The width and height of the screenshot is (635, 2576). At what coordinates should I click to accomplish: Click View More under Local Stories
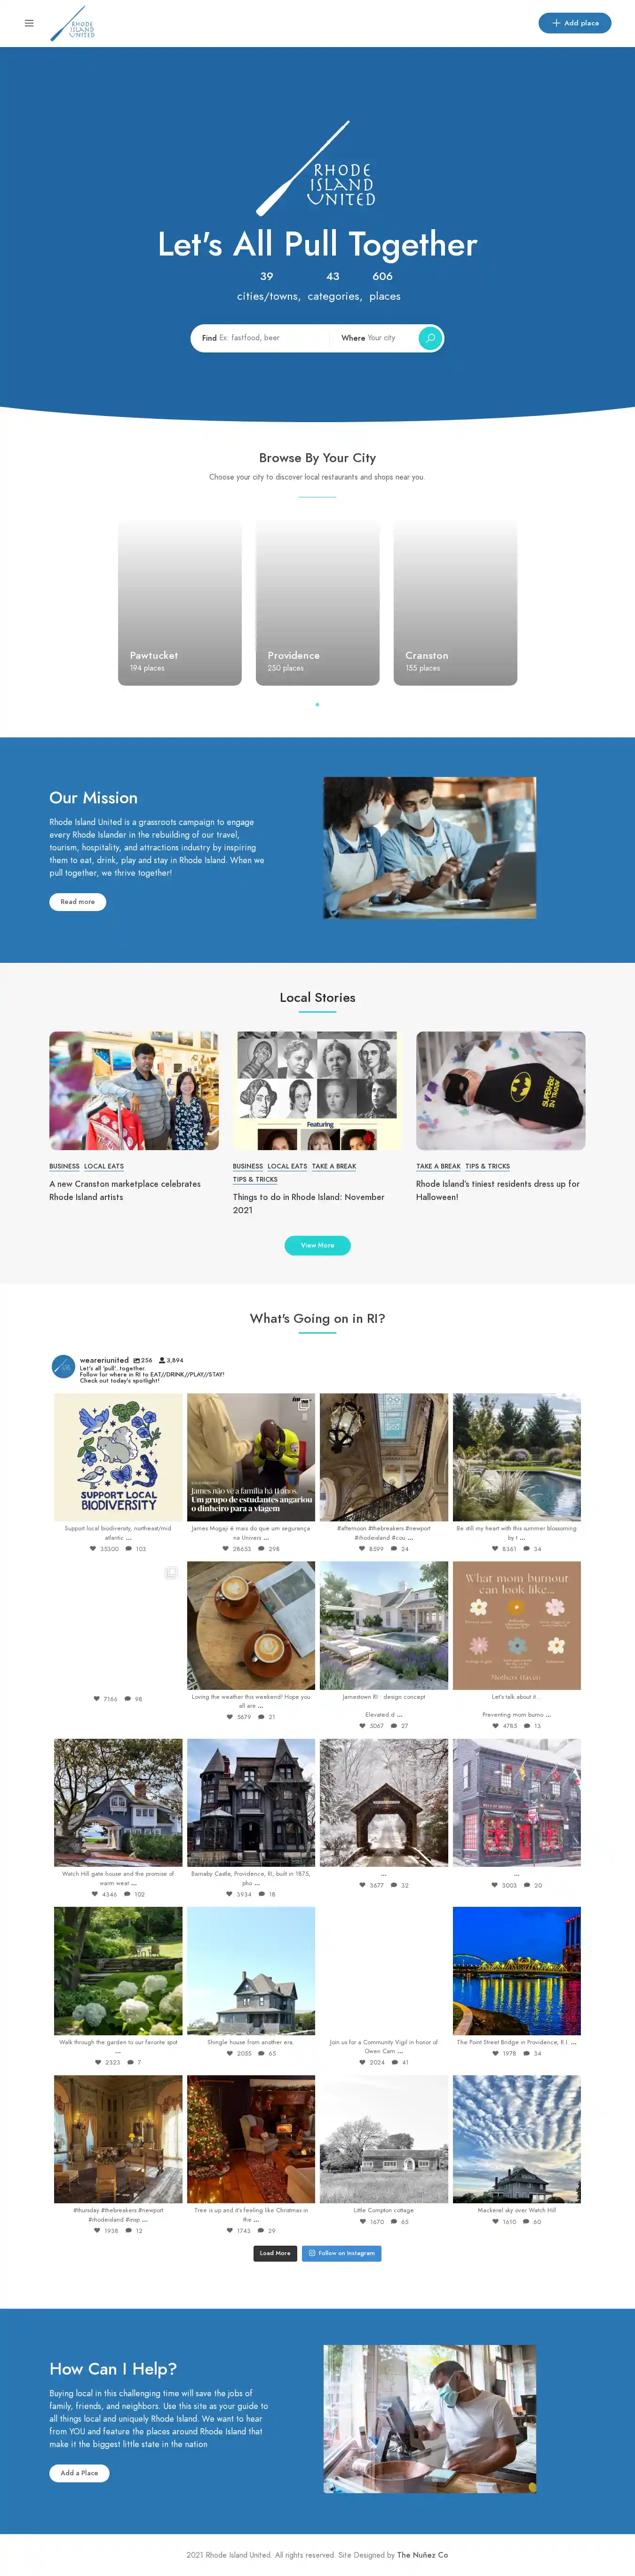click(x=317, y=1245)
